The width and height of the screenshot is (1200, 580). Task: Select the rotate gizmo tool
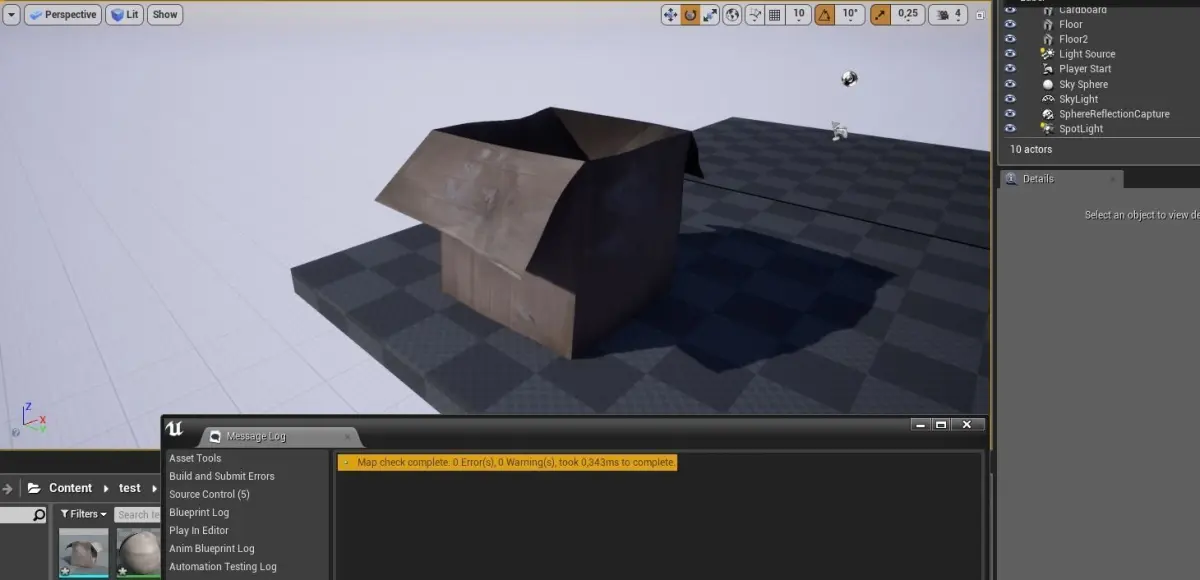pyautogui.click(x=690, y=15)
